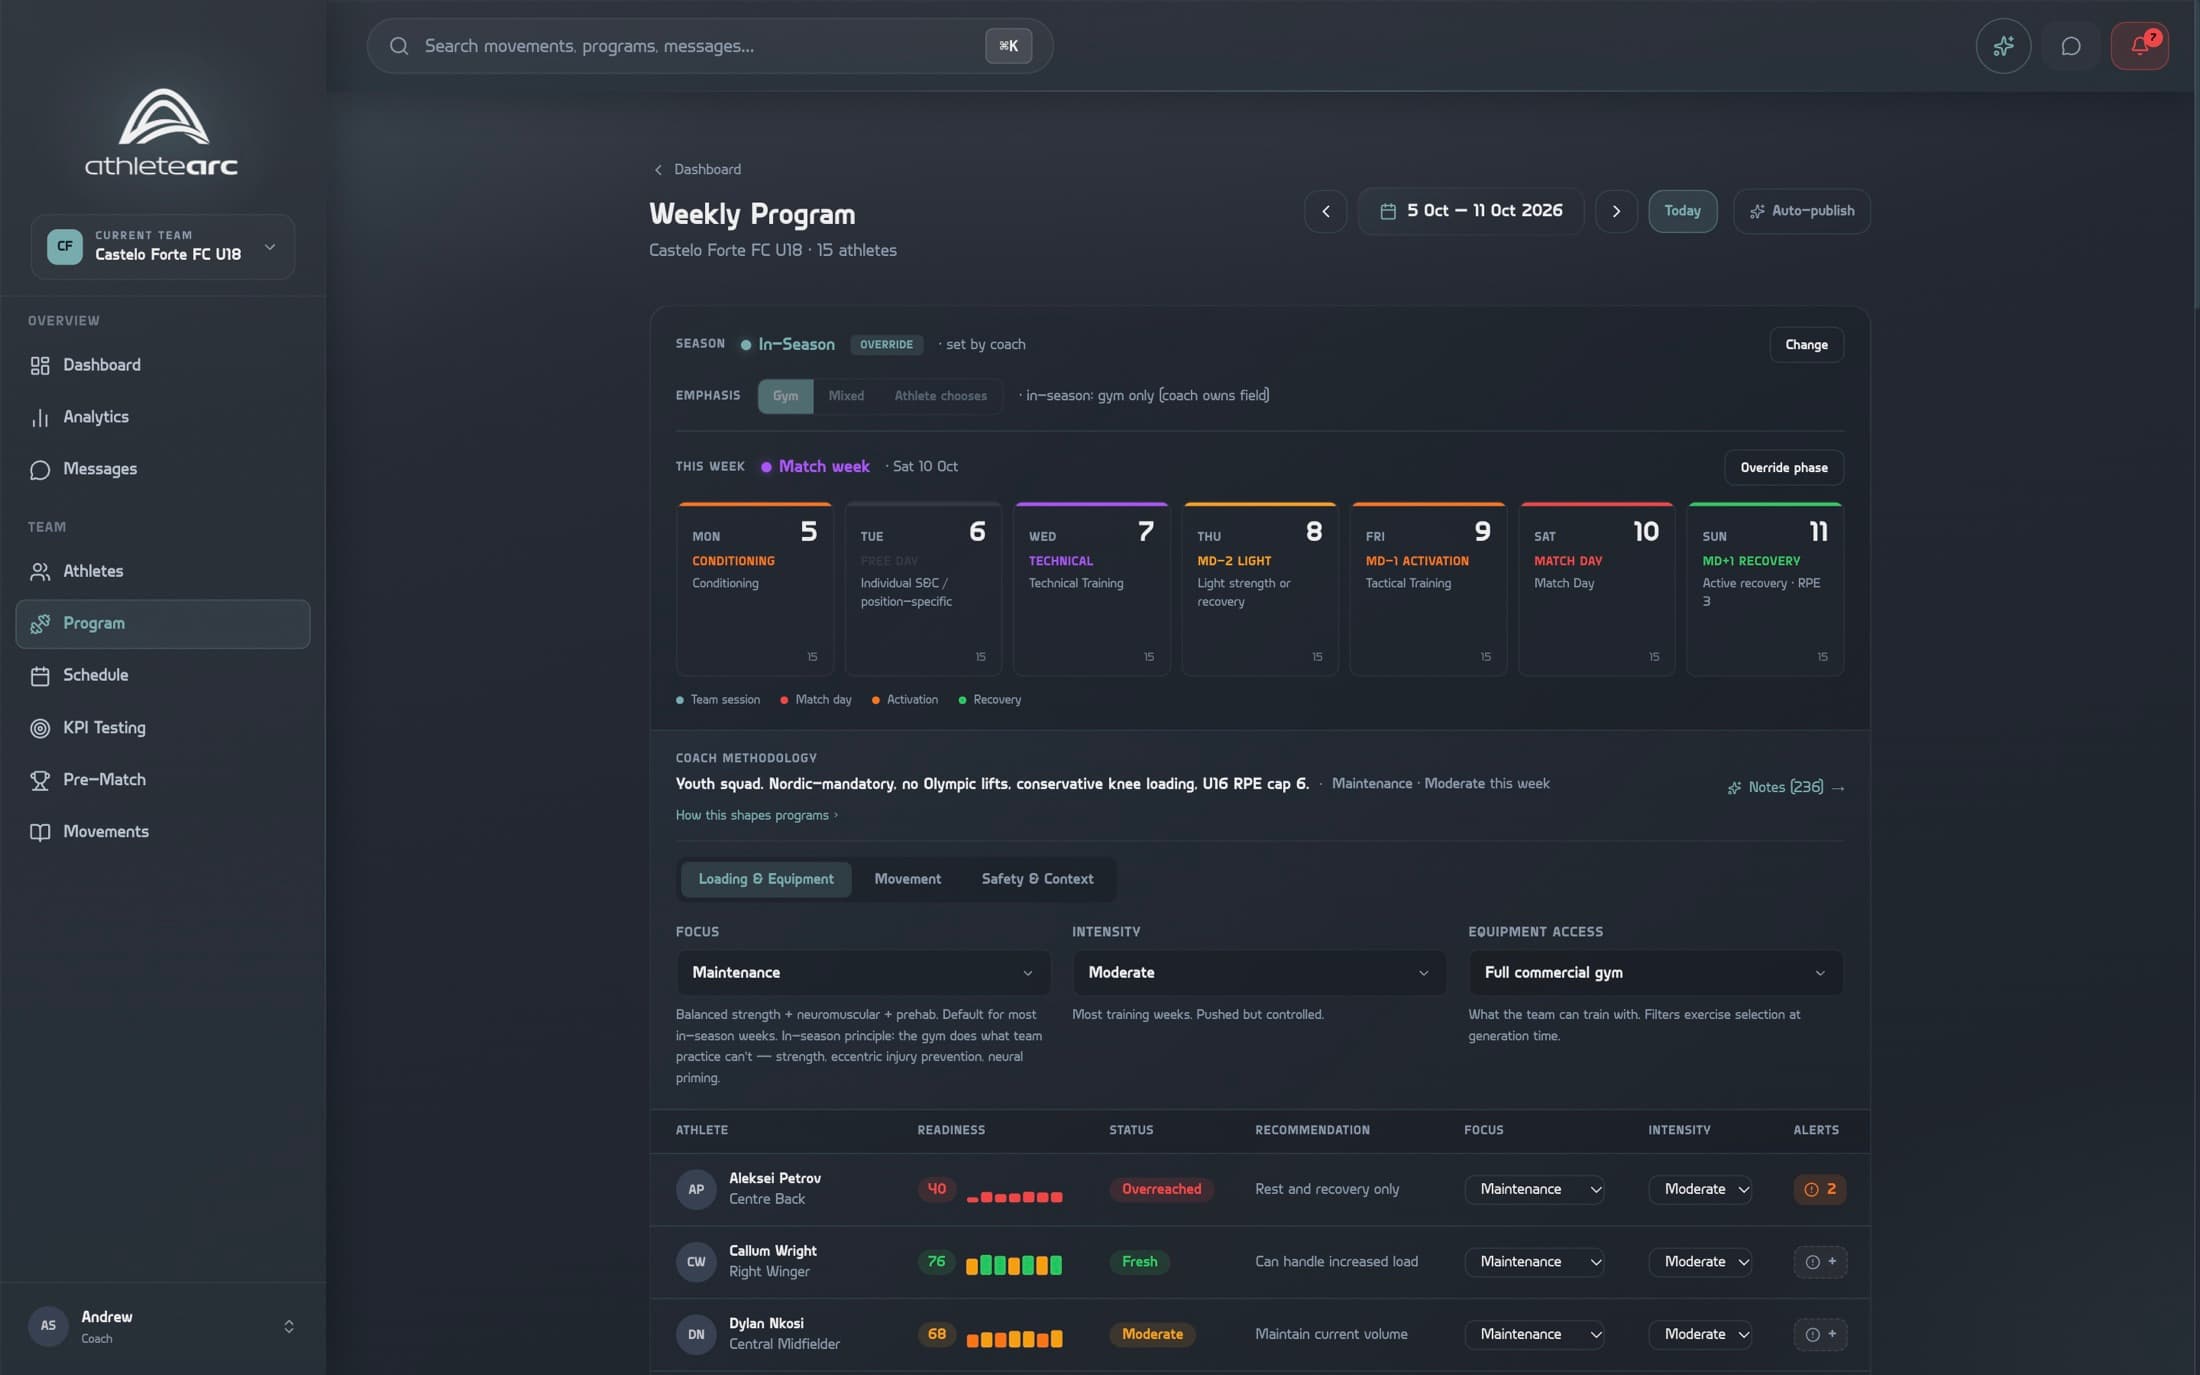Click the Athletes people icon
2200x1375 pixels.
click(40, 571)
